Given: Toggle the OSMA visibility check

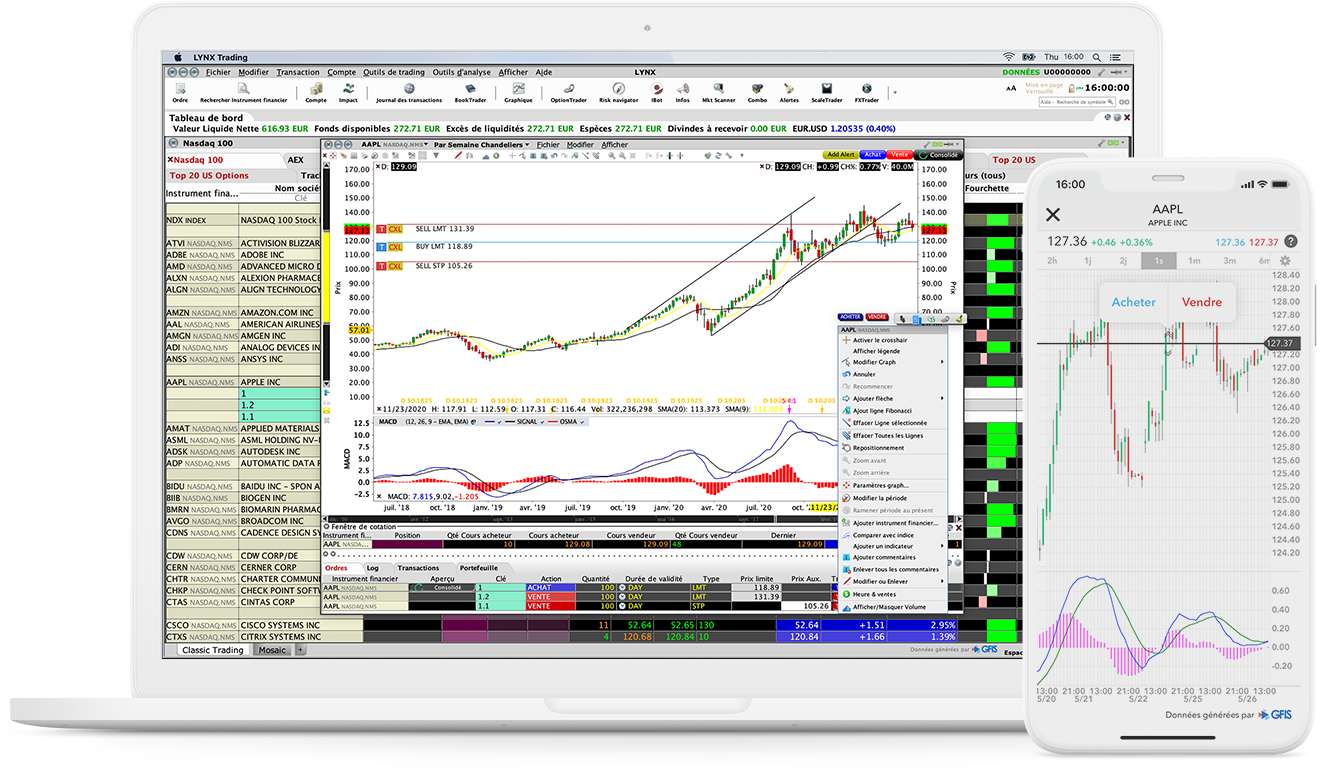Looking at the screenshot, I should coord(583,422).
